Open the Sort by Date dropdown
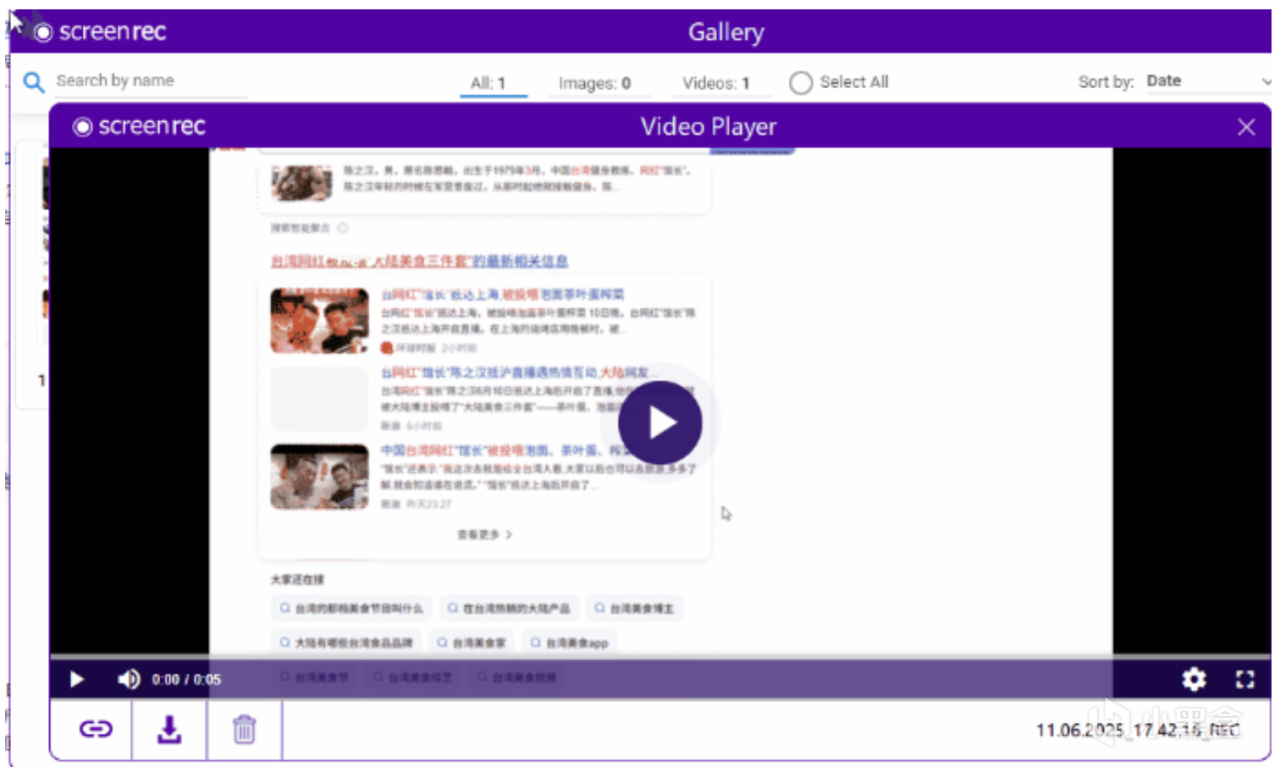Image resolution: width=1280 pixels, height=767 pixels. point(1208,81)
